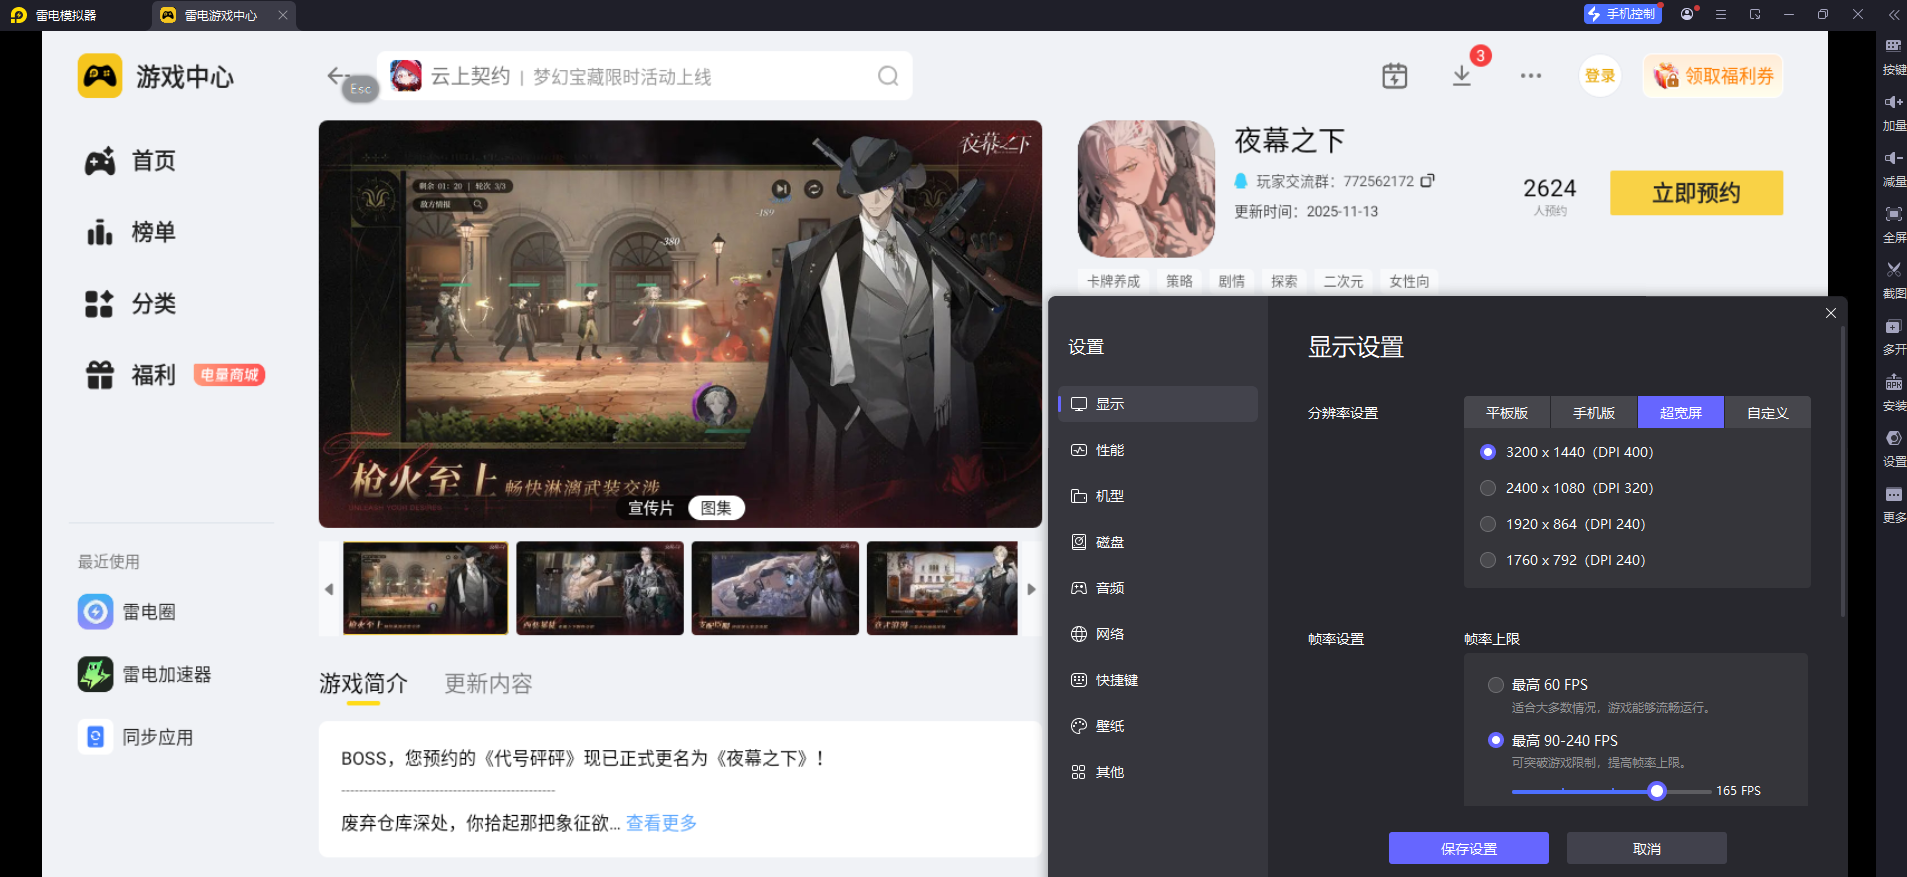
Task: Open the hamburger menu in title bar
Action: click(1721, 14)
